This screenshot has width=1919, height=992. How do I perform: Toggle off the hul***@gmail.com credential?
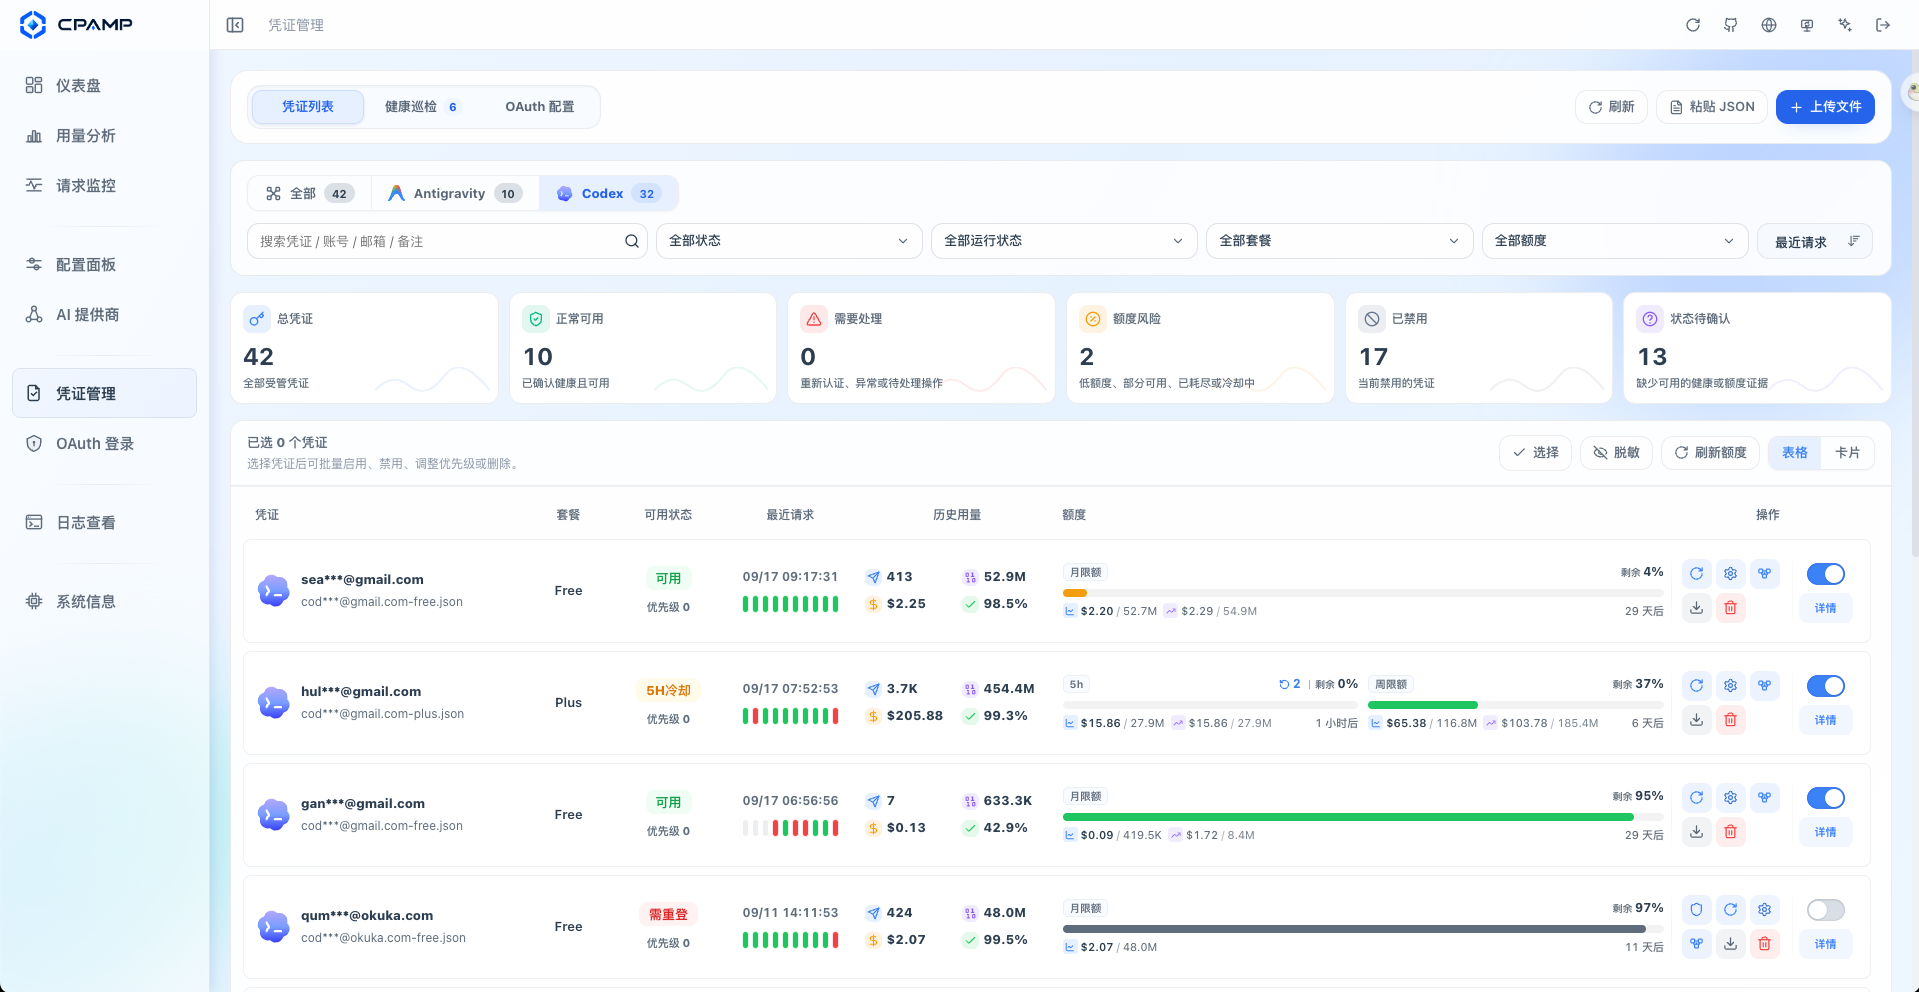(1825, 686)
